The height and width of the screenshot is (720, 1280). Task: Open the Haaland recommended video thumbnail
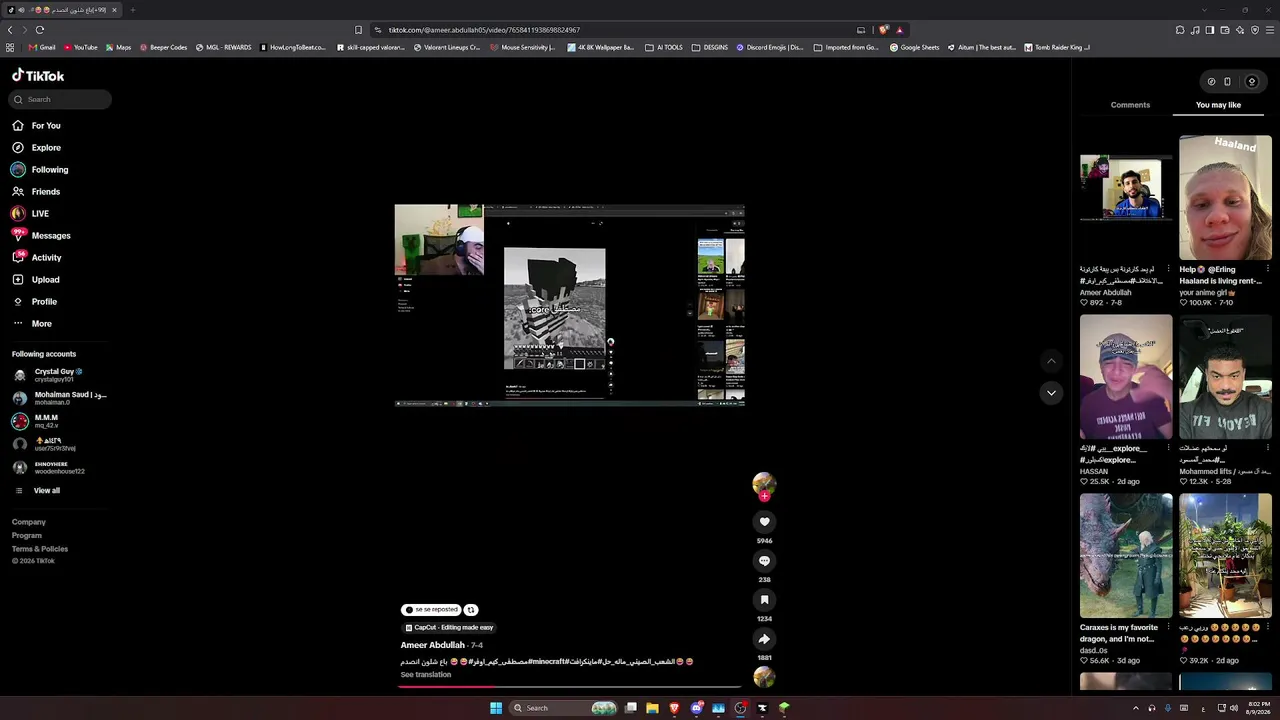pyautogui.click(x=1225, y=198)
